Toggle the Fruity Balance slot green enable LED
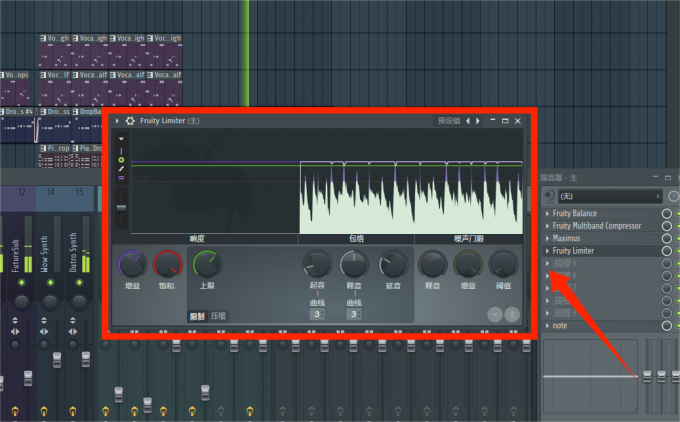Viewport: 680px width, 422px height. 678,213
